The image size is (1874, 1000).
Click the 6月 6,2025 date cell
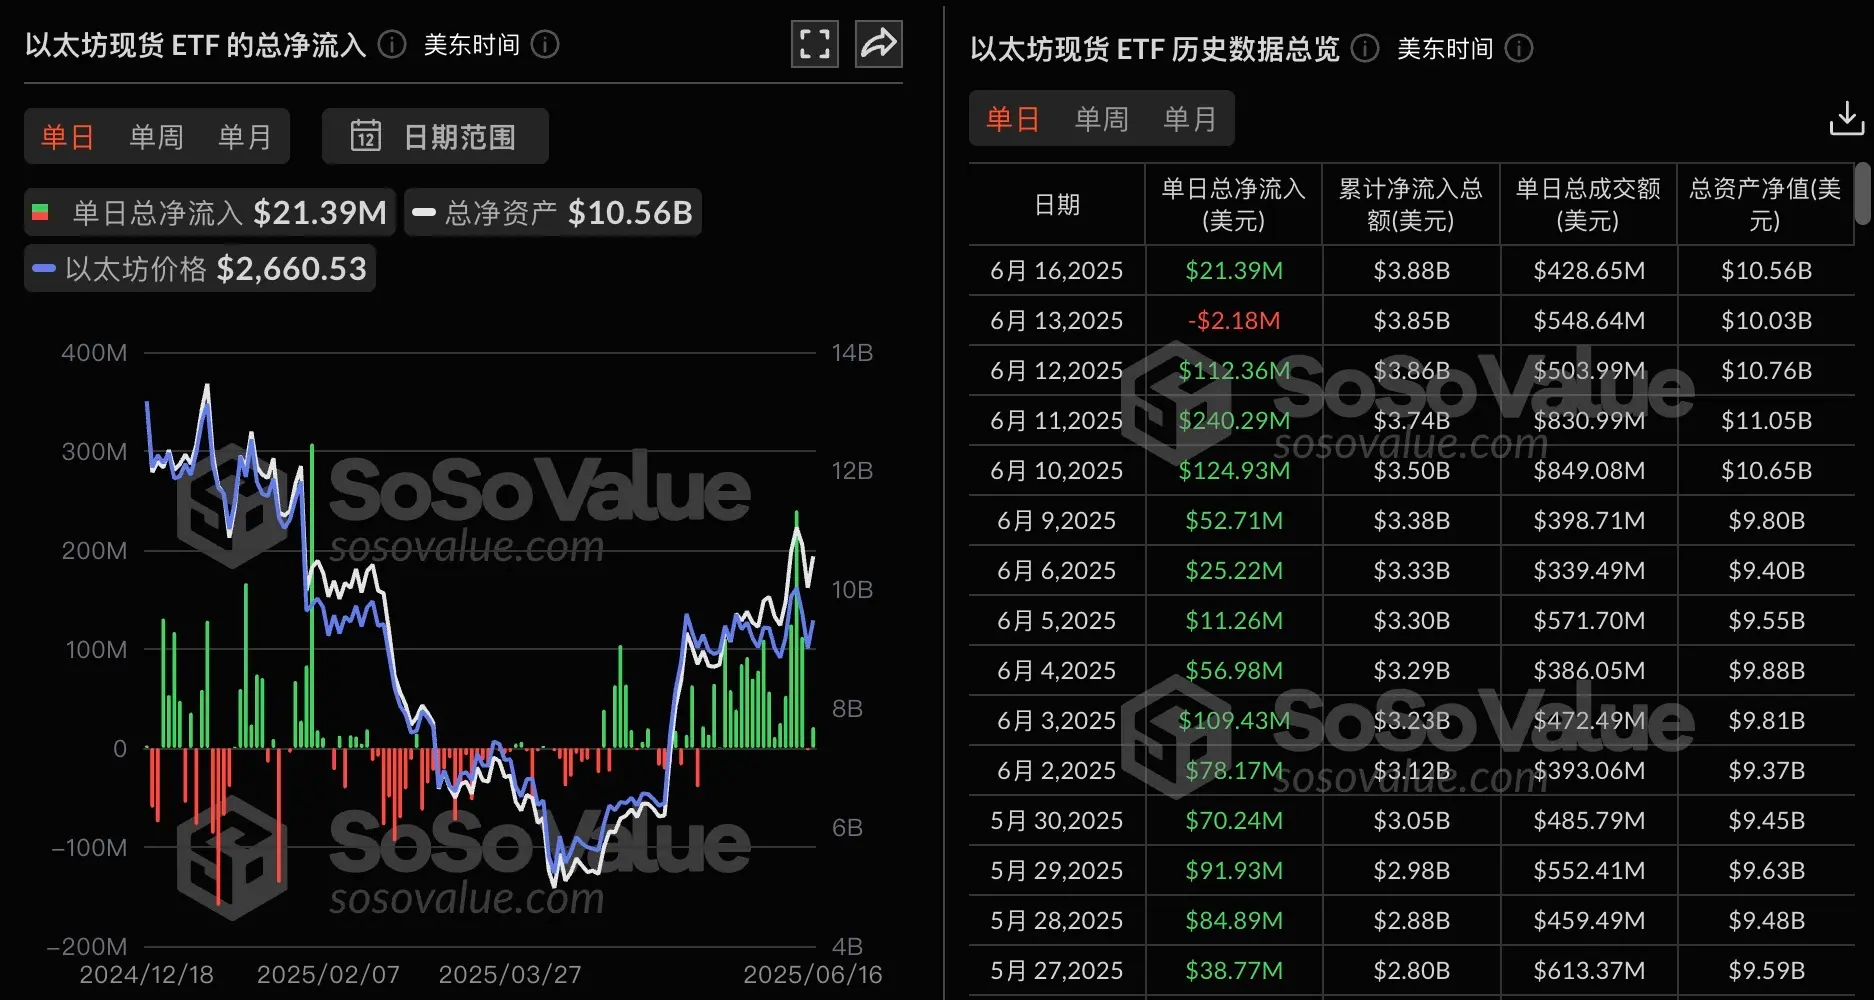point(1057,570)
